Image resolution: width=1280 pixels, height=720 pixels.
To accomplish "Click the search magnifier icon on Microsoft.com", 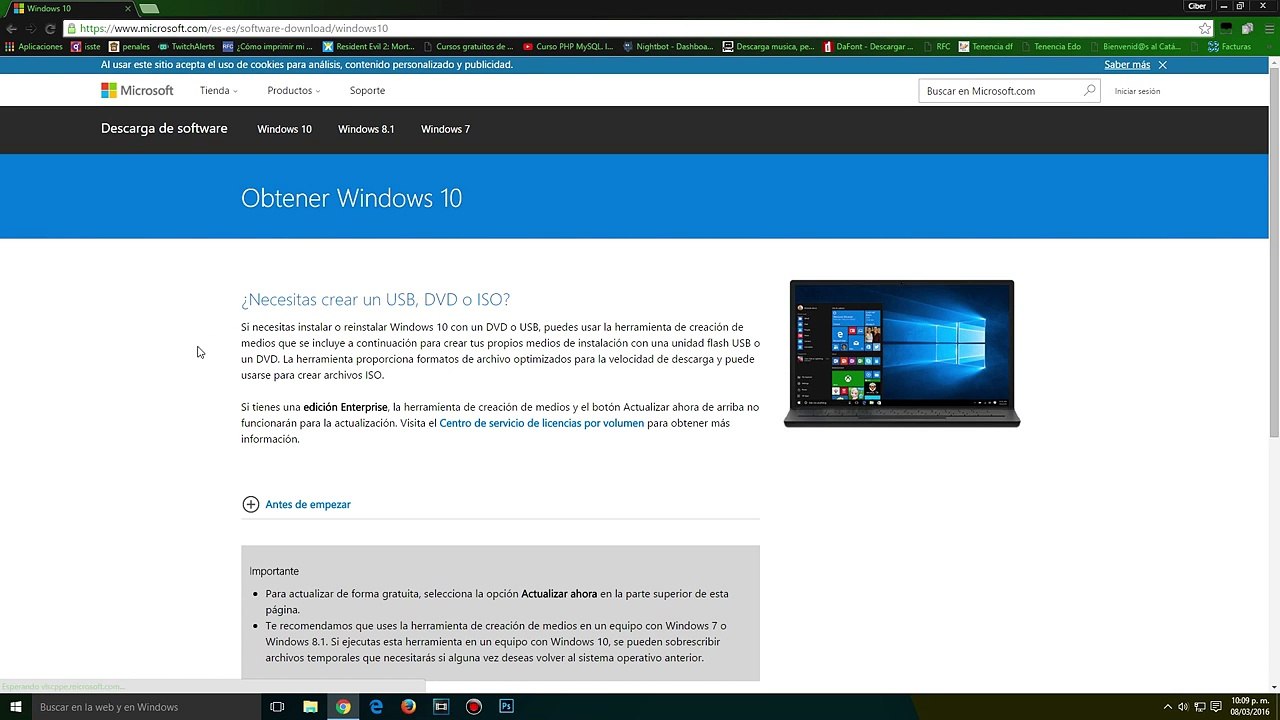I will (1089, 90).
